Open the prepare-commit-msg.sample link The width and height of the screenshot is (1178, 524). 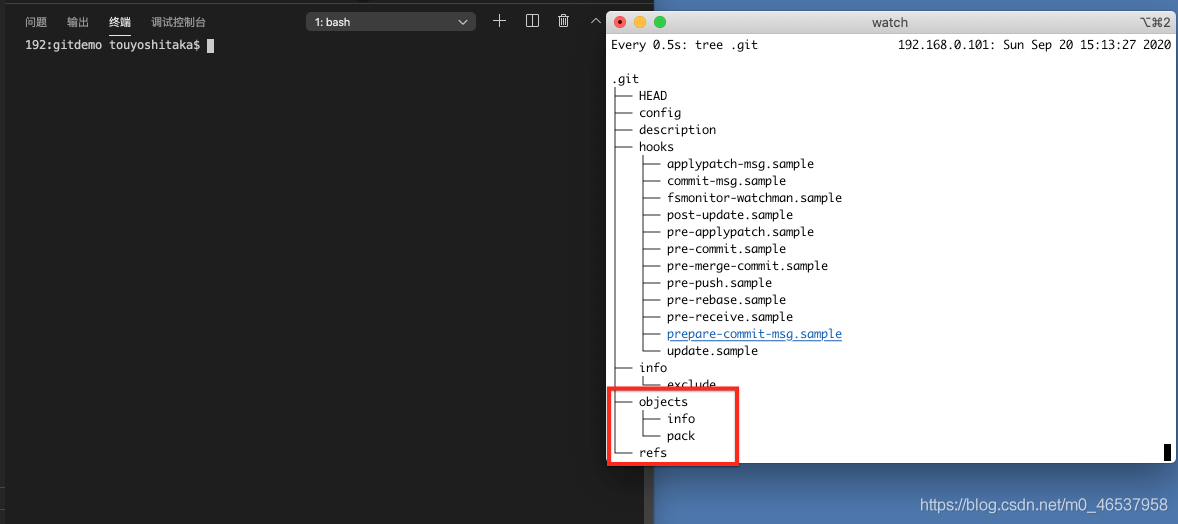click(x=754, y=334)
